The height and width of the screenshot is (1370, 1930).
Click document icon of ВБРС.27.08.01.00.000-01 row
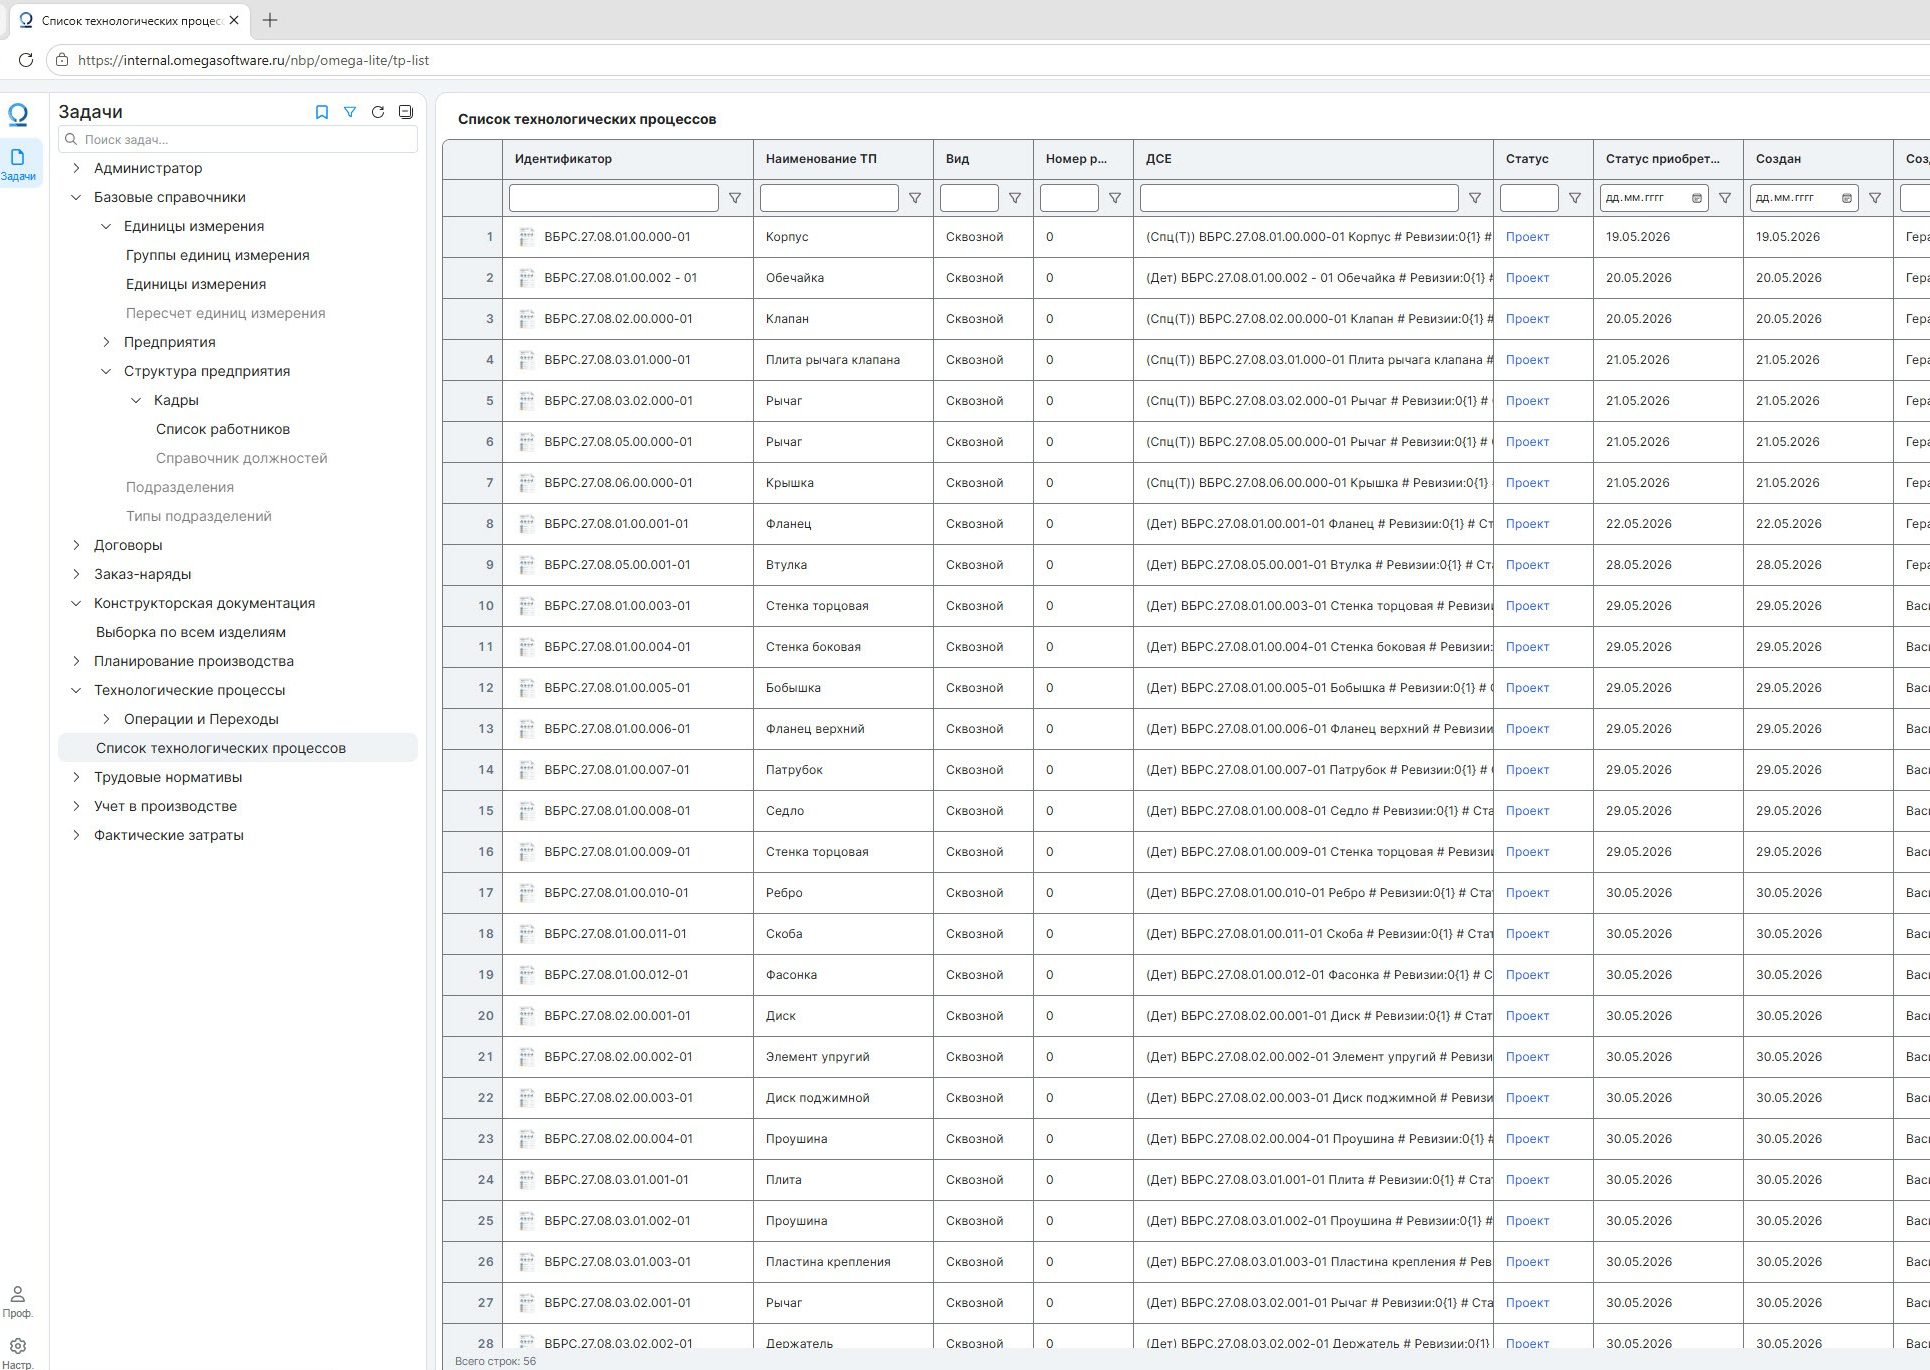526,237
